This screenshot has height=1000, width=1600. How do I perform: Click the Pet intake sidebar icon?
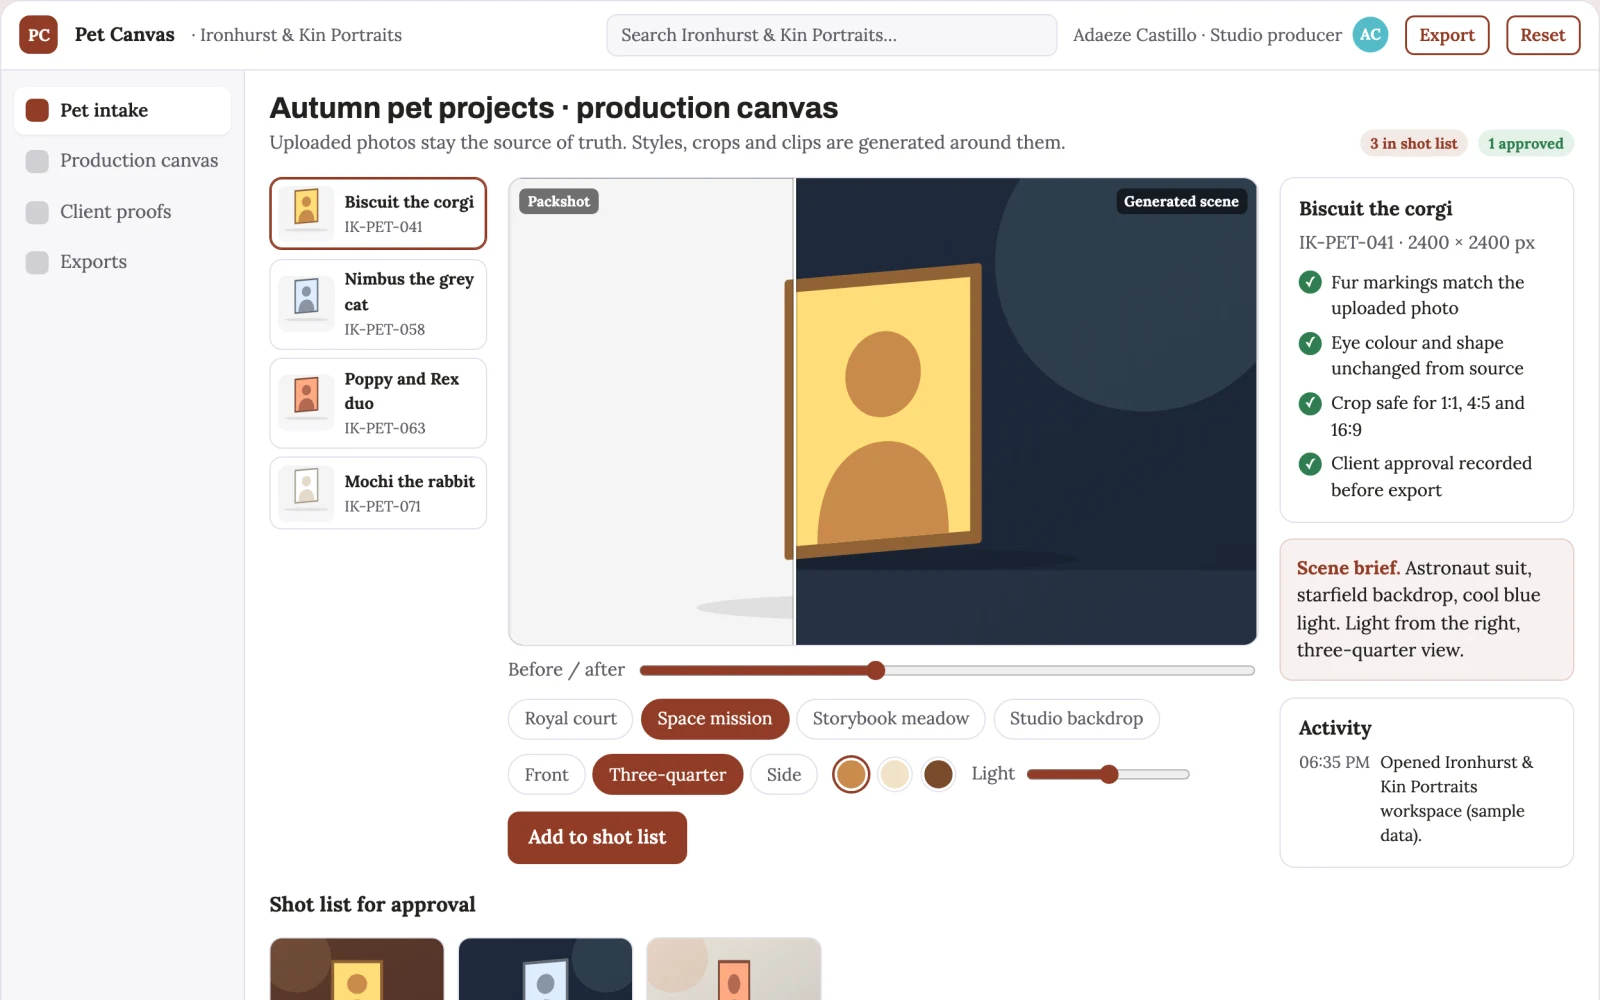pos(37,110)
